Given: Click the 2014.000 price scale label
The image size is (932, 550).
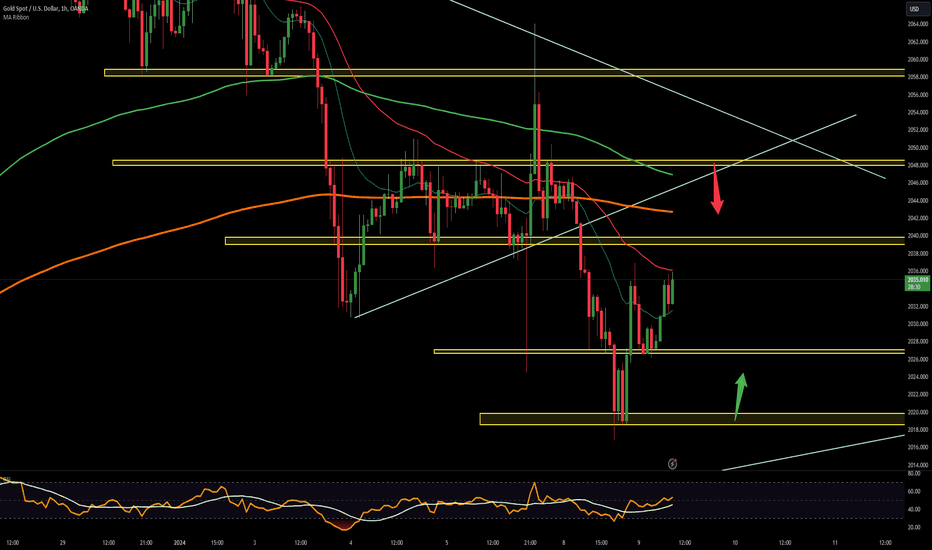Looking at the screenshot, I should pyautogui.click(x=918, y=465).
